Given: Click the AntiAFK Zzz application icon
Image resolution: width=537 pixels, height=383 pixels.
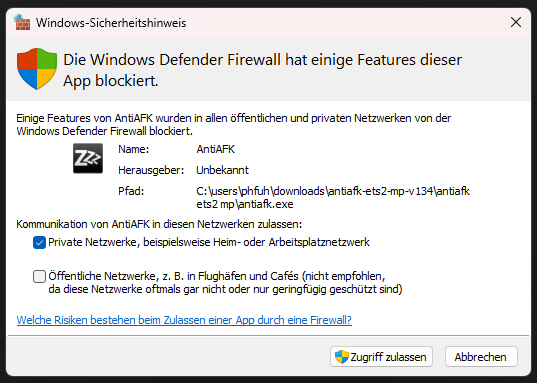Looking at the screenshot, I should 88,158.
